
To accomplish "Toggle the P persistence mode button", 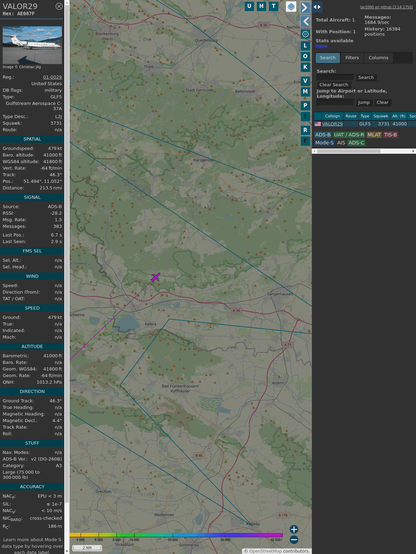I will click(305, 105).
